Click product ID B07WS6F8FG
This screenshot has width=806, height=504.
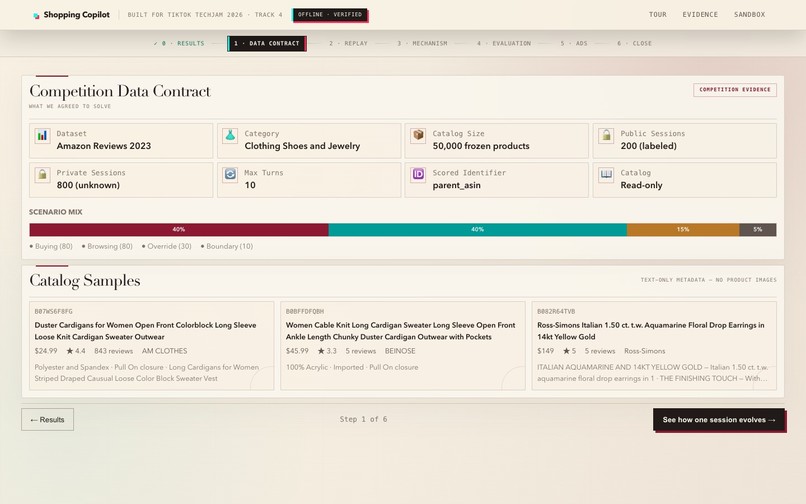tap(53, 312)
